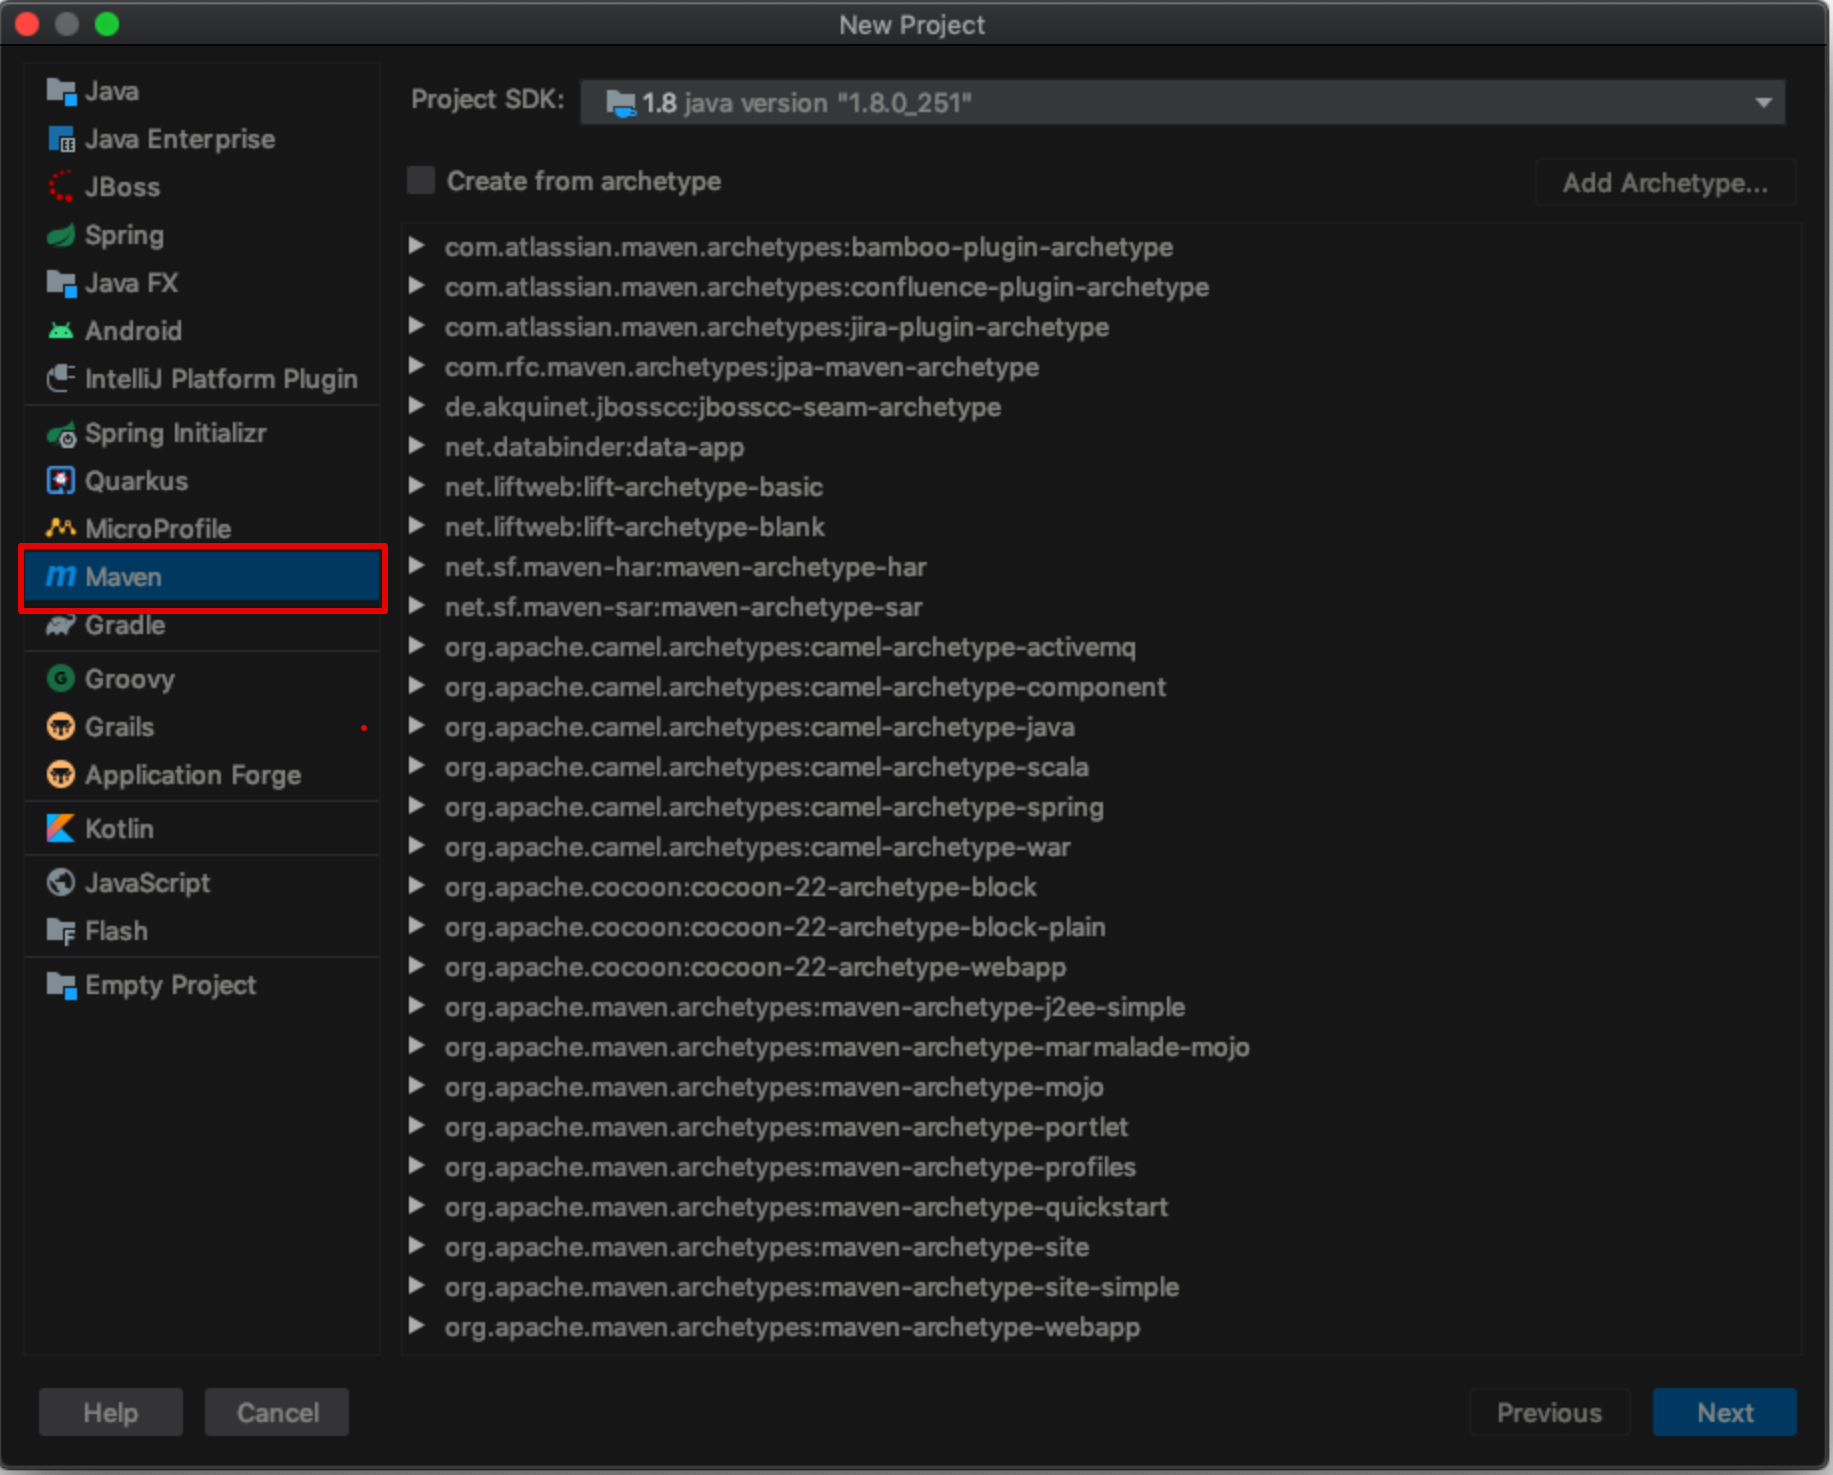Choose Kotlin in the project list
The image size is (1833, 1475).
pyautogui.click(x=202, y=829)
